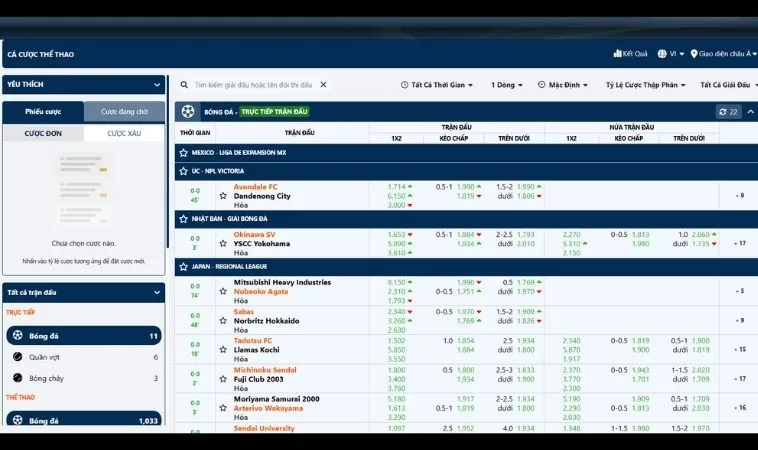The height and width of the screenshot is (450, 758).
Task: Select Quần vợt tennis icon in sidebar
Action: [x=17, y=357]
